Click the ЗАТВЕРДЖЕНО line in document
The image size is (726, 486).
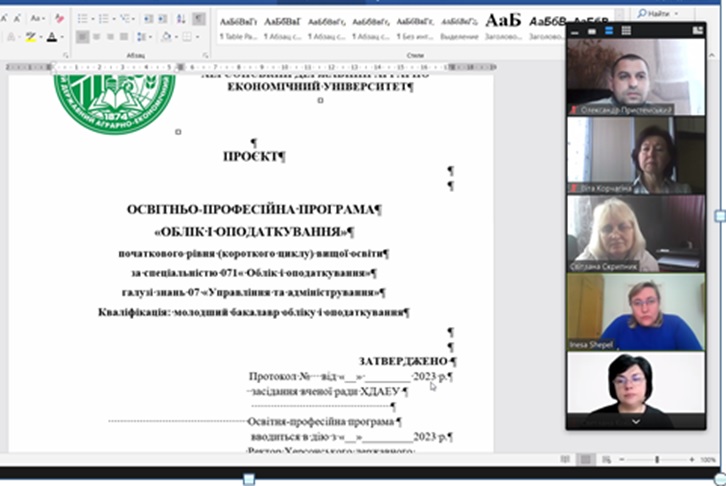(407, 361)
